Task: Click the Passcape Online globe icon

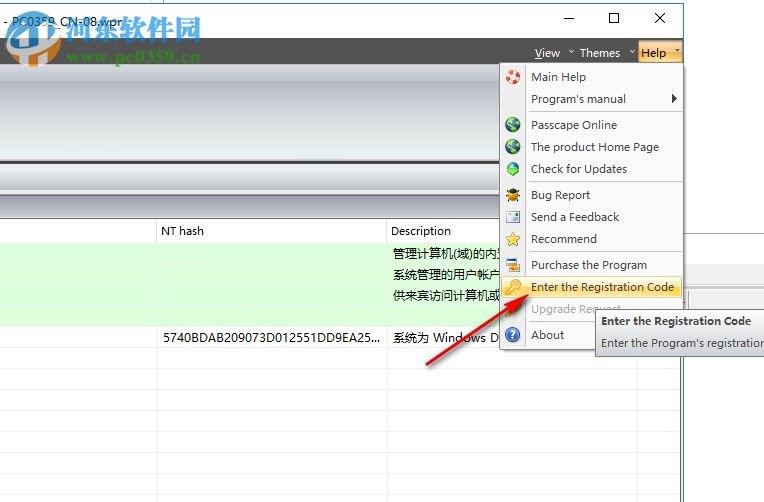Action: point(513,125)
